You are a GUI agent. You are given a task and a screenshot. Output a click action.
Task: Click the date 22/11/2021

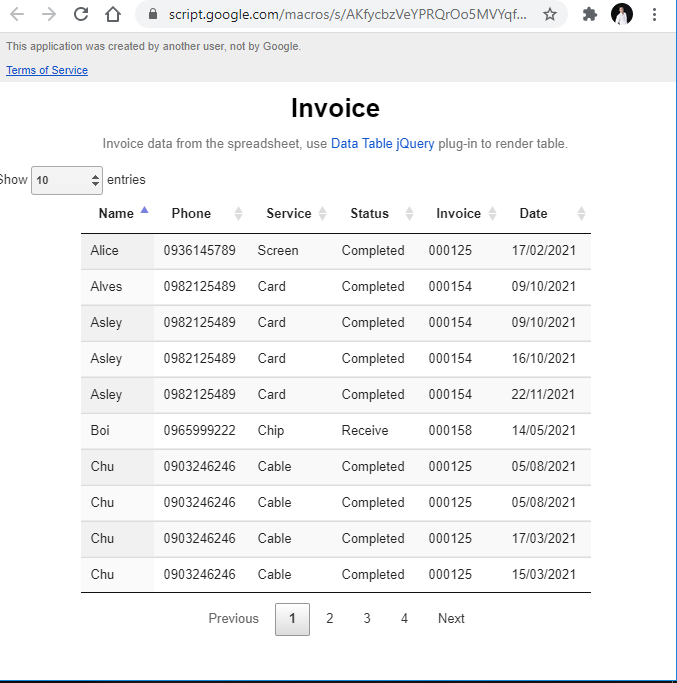(x=543, y=395)
